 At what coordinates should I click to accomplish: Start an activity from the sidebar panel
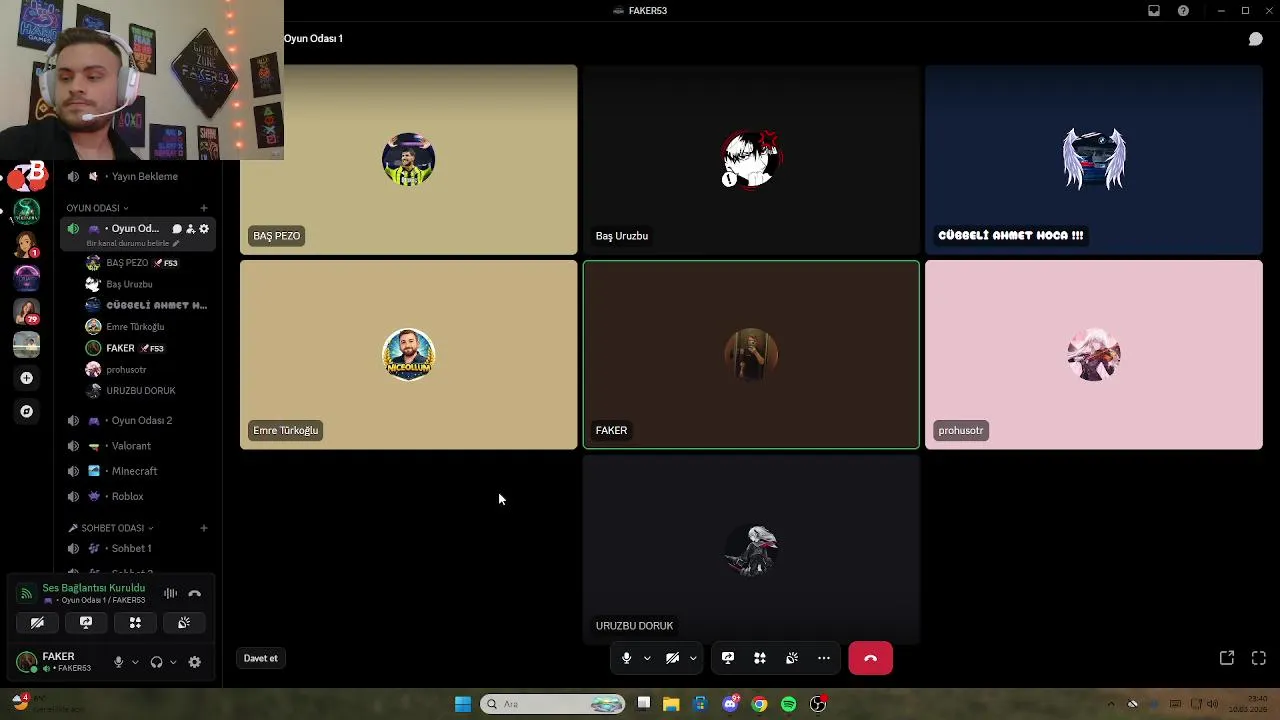click(135, 623)
